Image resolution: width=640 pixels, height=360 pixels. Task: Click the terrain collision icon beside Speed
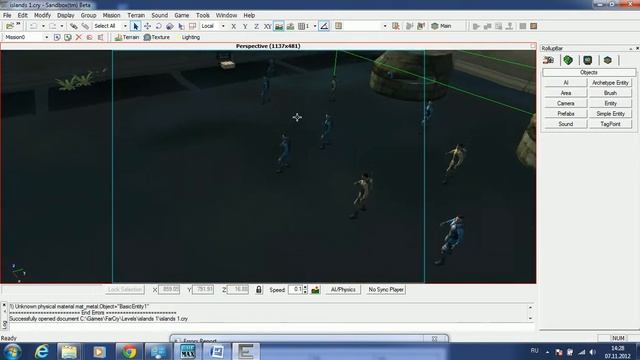pos(316,290)
